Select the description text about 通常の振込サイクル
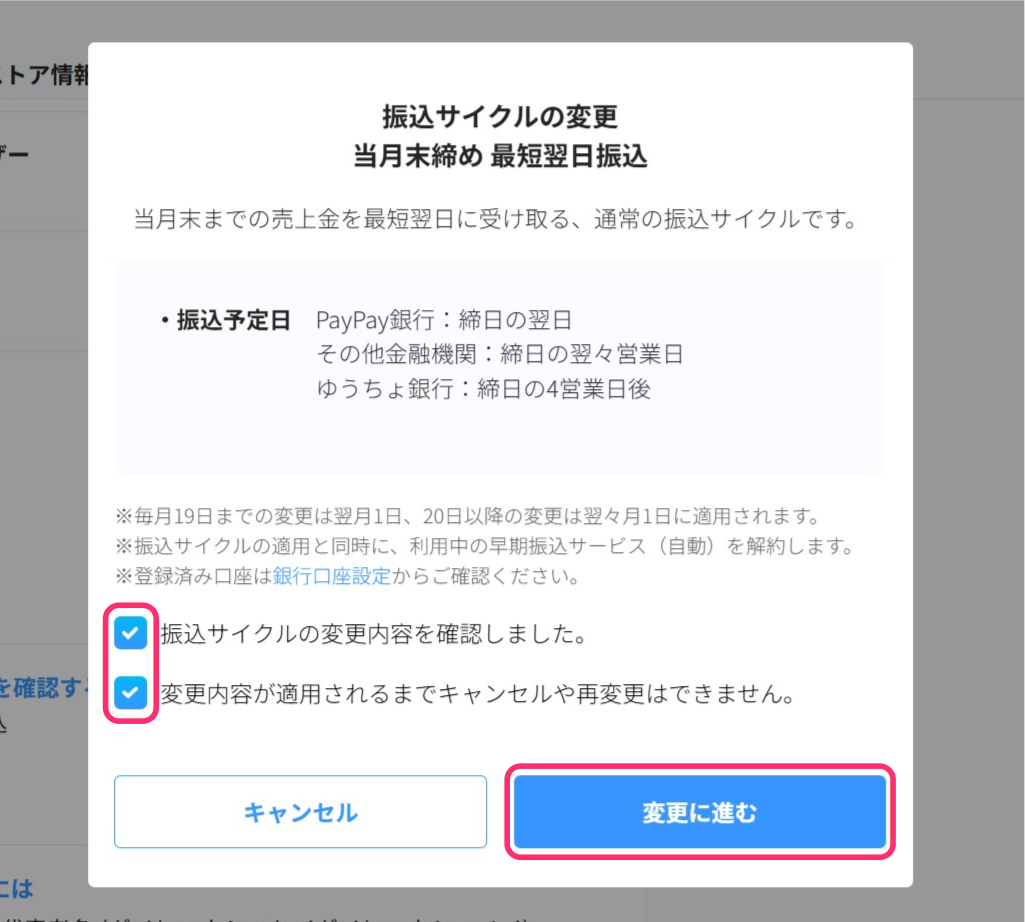The height and width of the screenshot is (922, 1025). point(496,219)
